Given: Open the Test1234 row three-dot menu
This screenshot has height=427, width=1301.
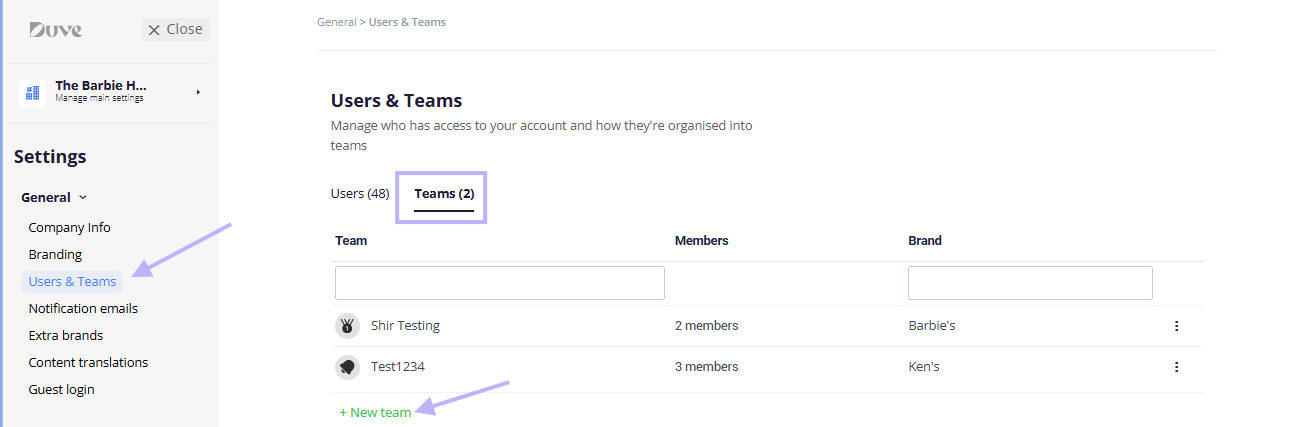Looking at the screenshot, I should (1176, 367).
